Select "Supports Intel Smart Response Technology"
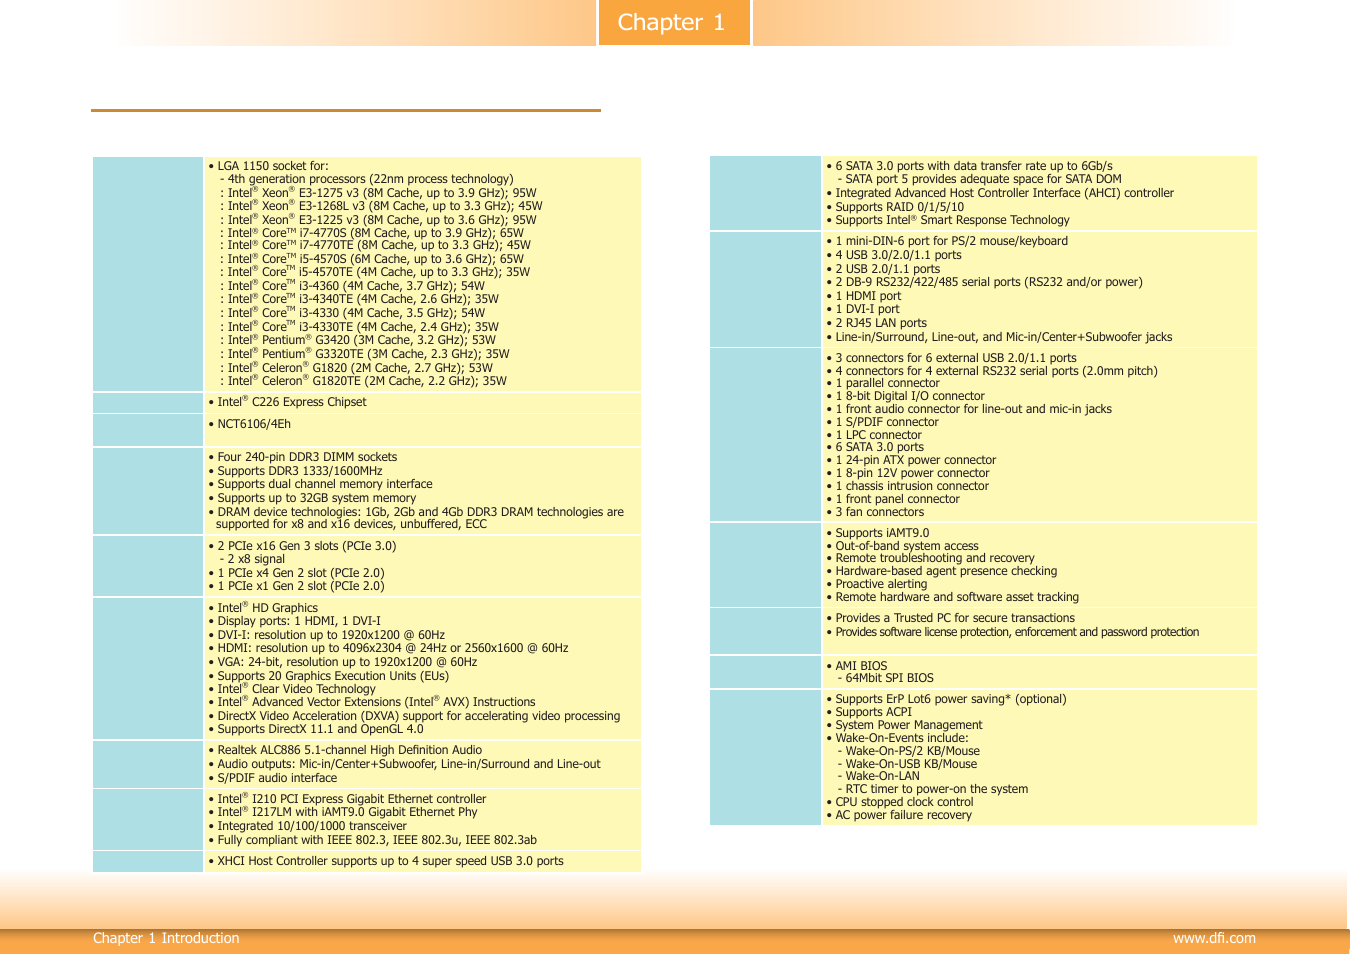The image size is (1350, 954). [947, 220]
